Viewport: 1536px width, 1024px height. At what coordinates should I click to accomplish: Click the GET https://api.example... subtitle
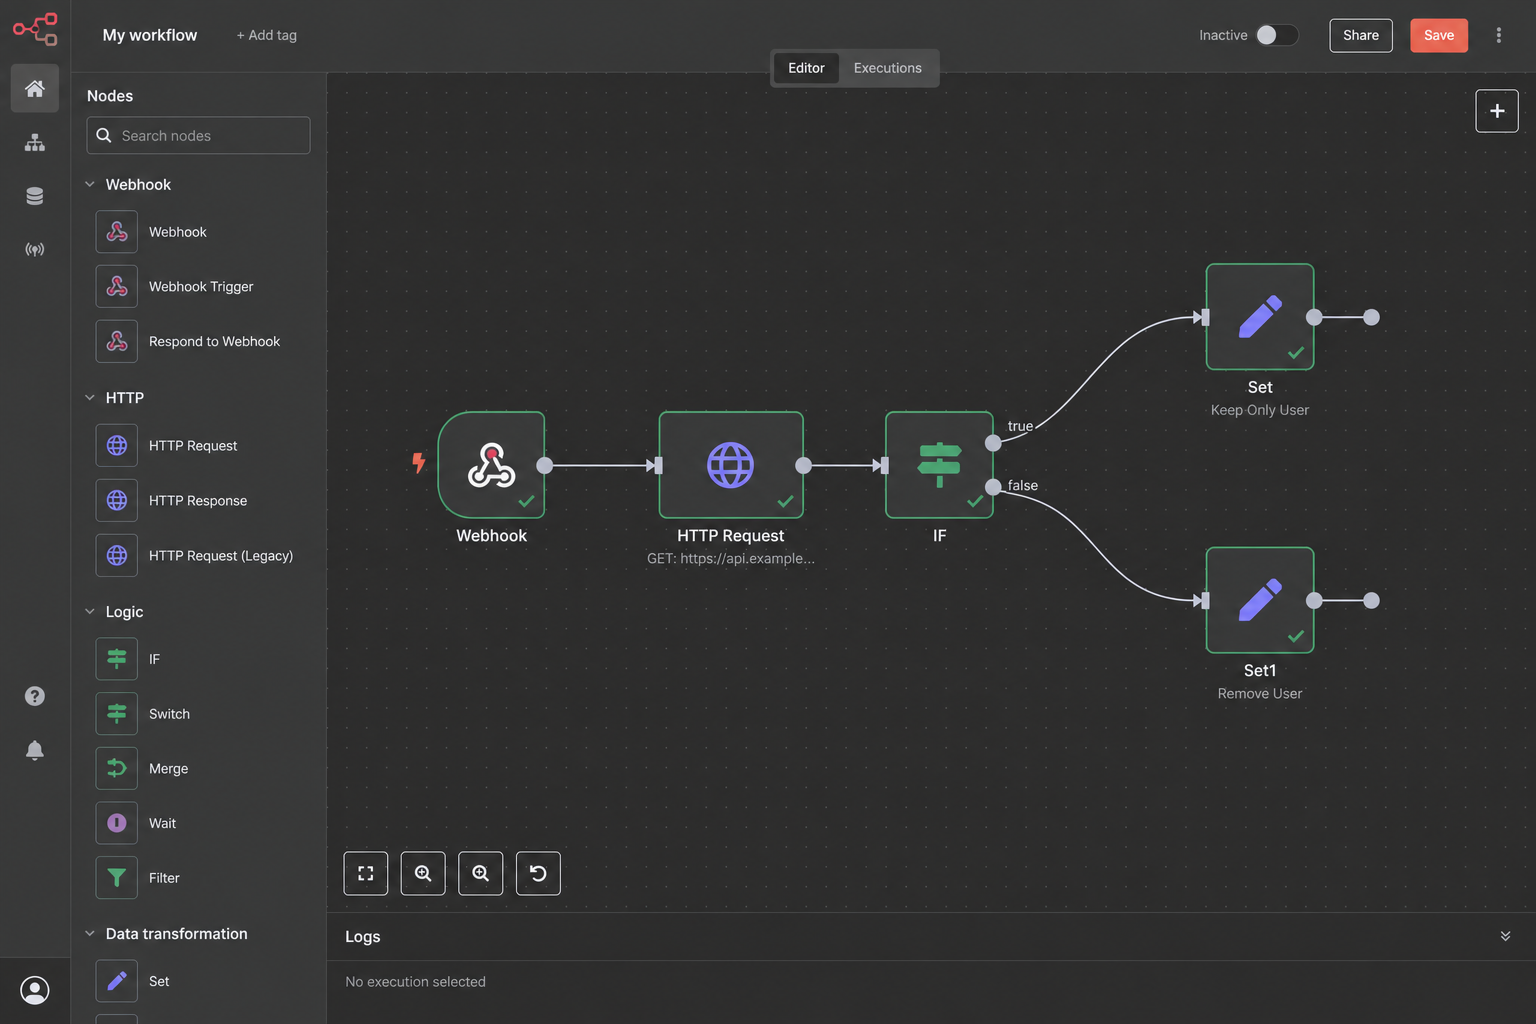point(731,558)
